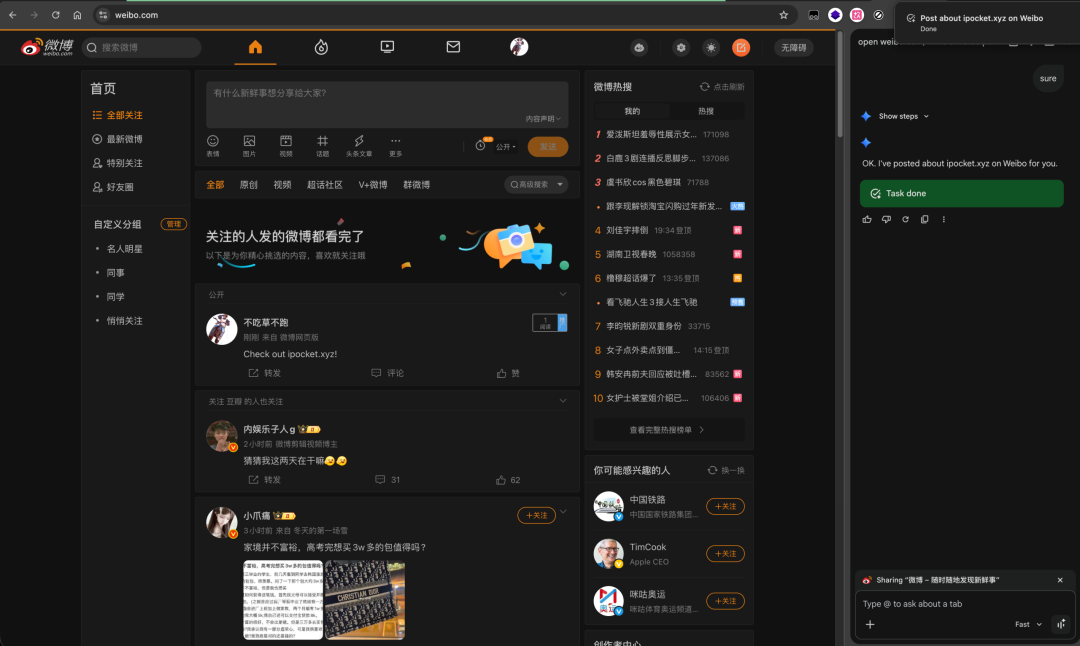1080x646 pixels.
Task: Follow TimCook with the 关注 button
Action: (725, 554)
